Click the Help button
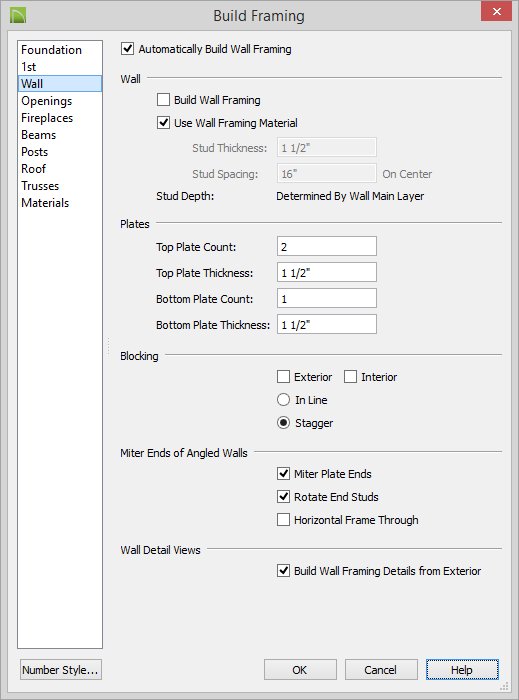The image size is (519, 700). (x=462, y=670)
